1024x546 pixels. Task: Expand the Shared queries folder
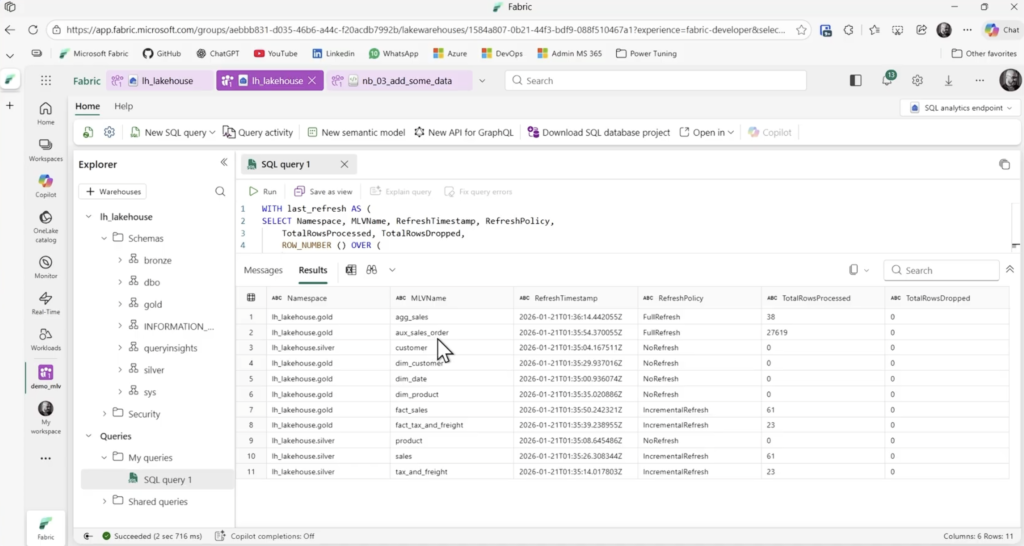click(105, 501)
